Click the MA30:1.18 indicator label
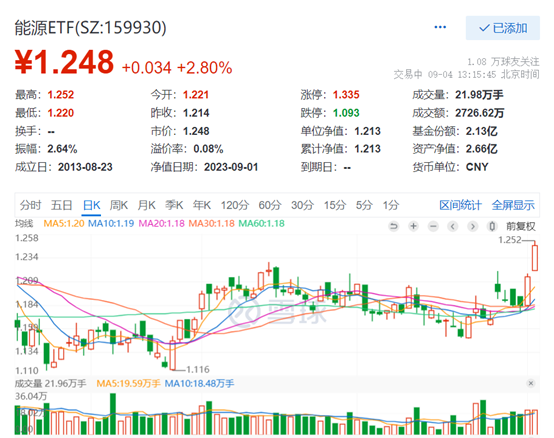The image size is (554, 438). (211, 223)
